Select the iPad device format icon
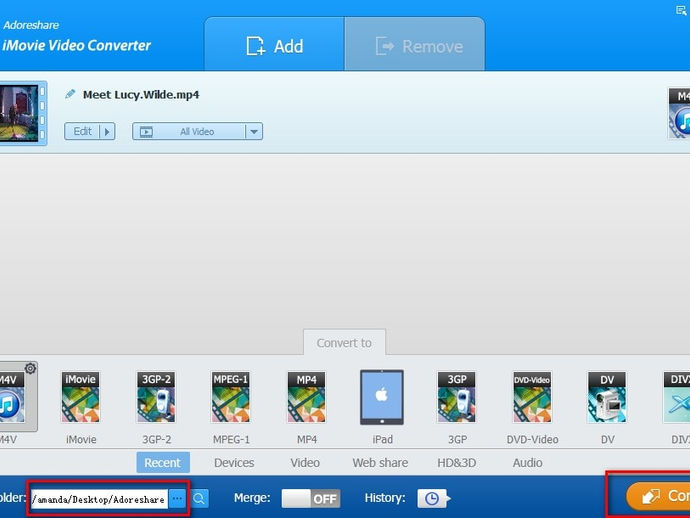Screen dimensions: 690x518 click(382, 397)
